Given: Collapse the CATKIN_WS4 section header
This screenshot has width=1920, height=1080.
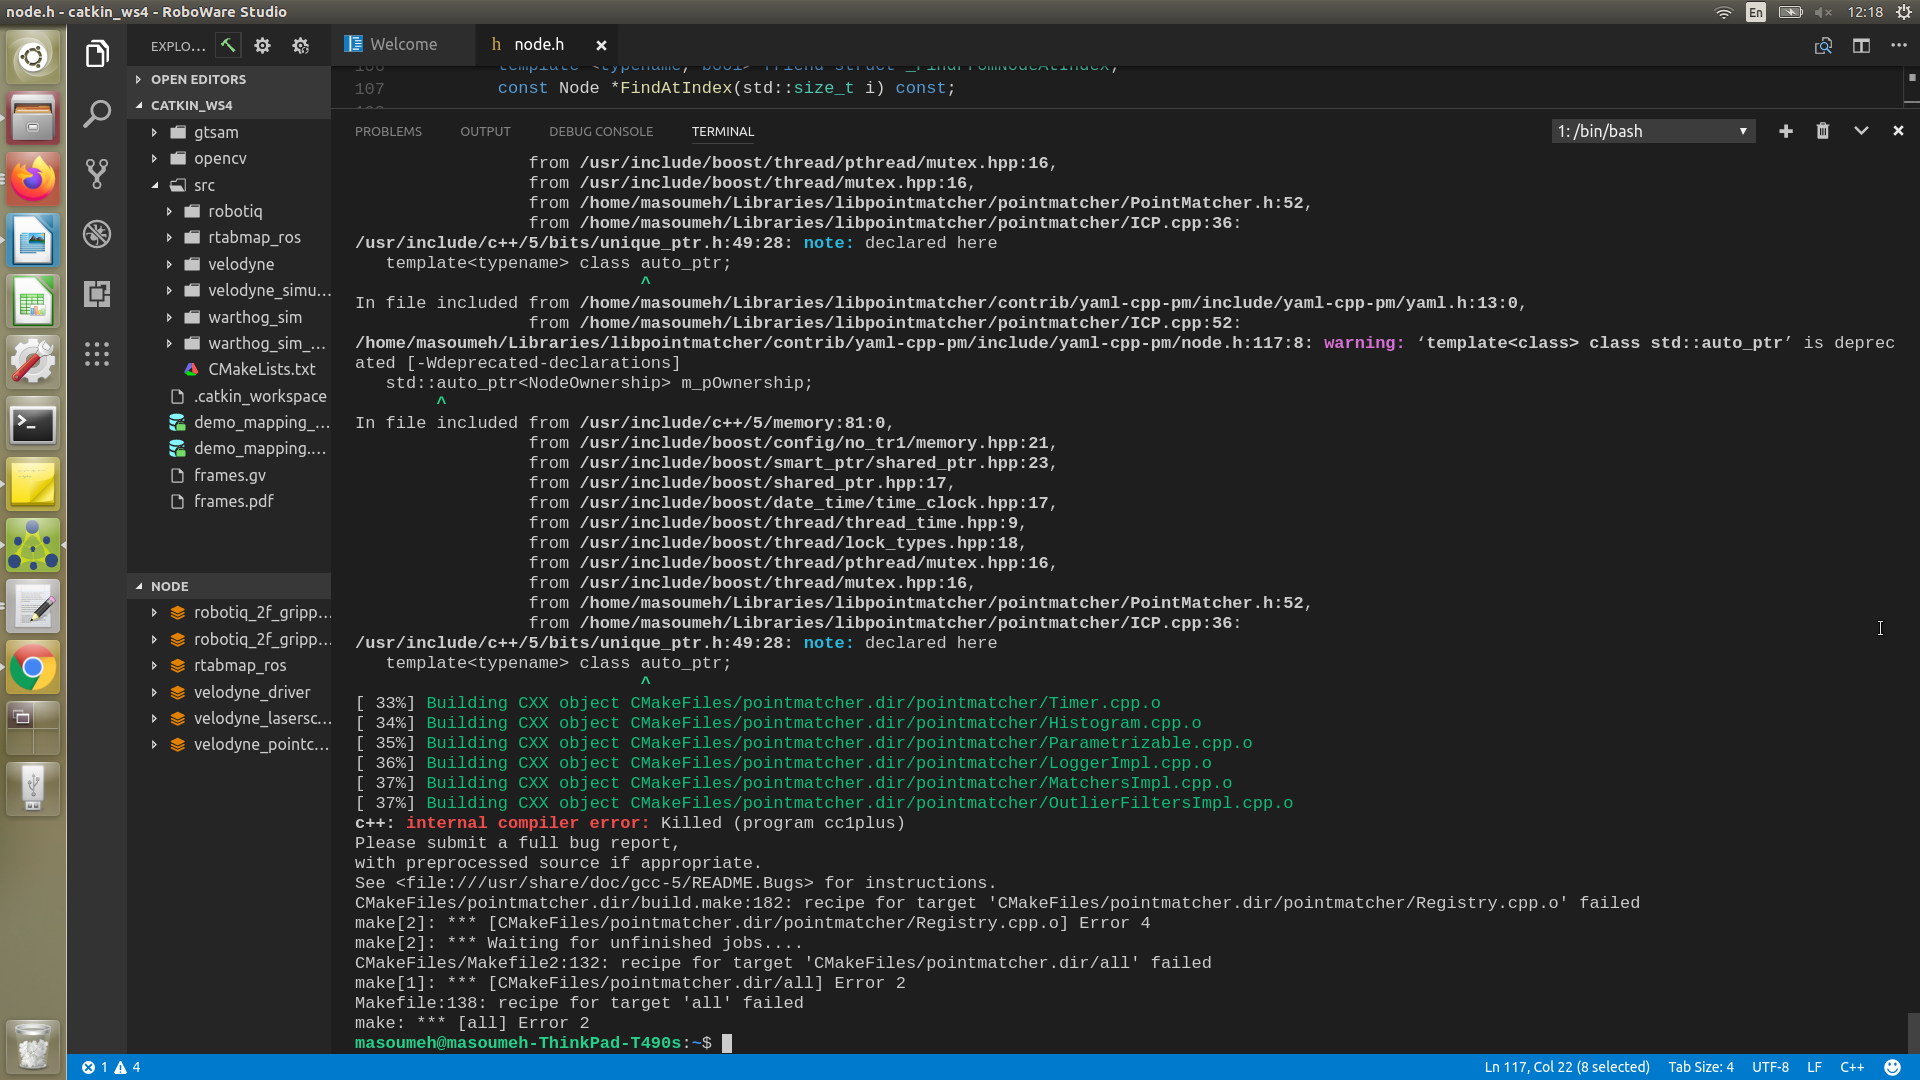Looking at the screenshot, I should tap(191, 105).
